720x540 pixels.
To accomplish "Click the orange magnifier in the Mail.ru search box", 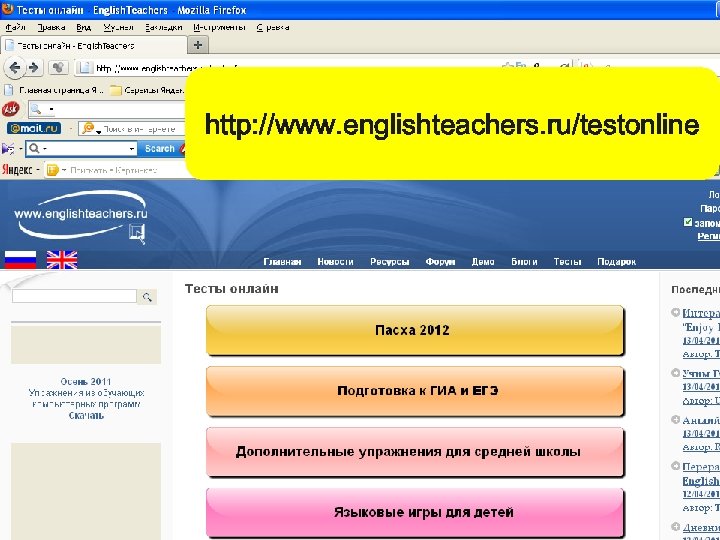I will click(87, 129).
